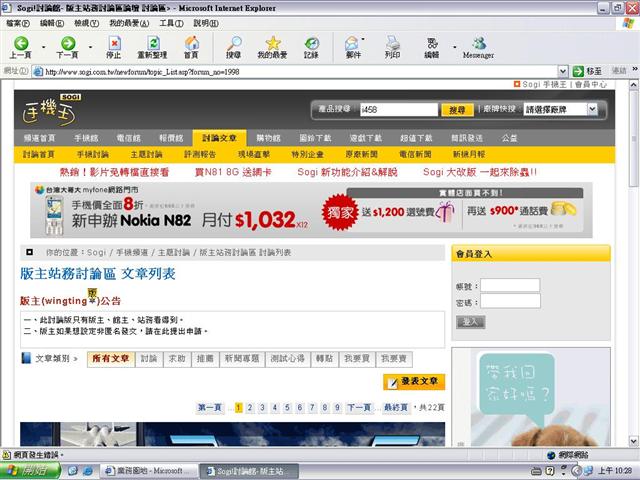Open the Search (搜尋) toolbar icon
The width and height of the screenshot is (640, 480).
click(233, 43)
